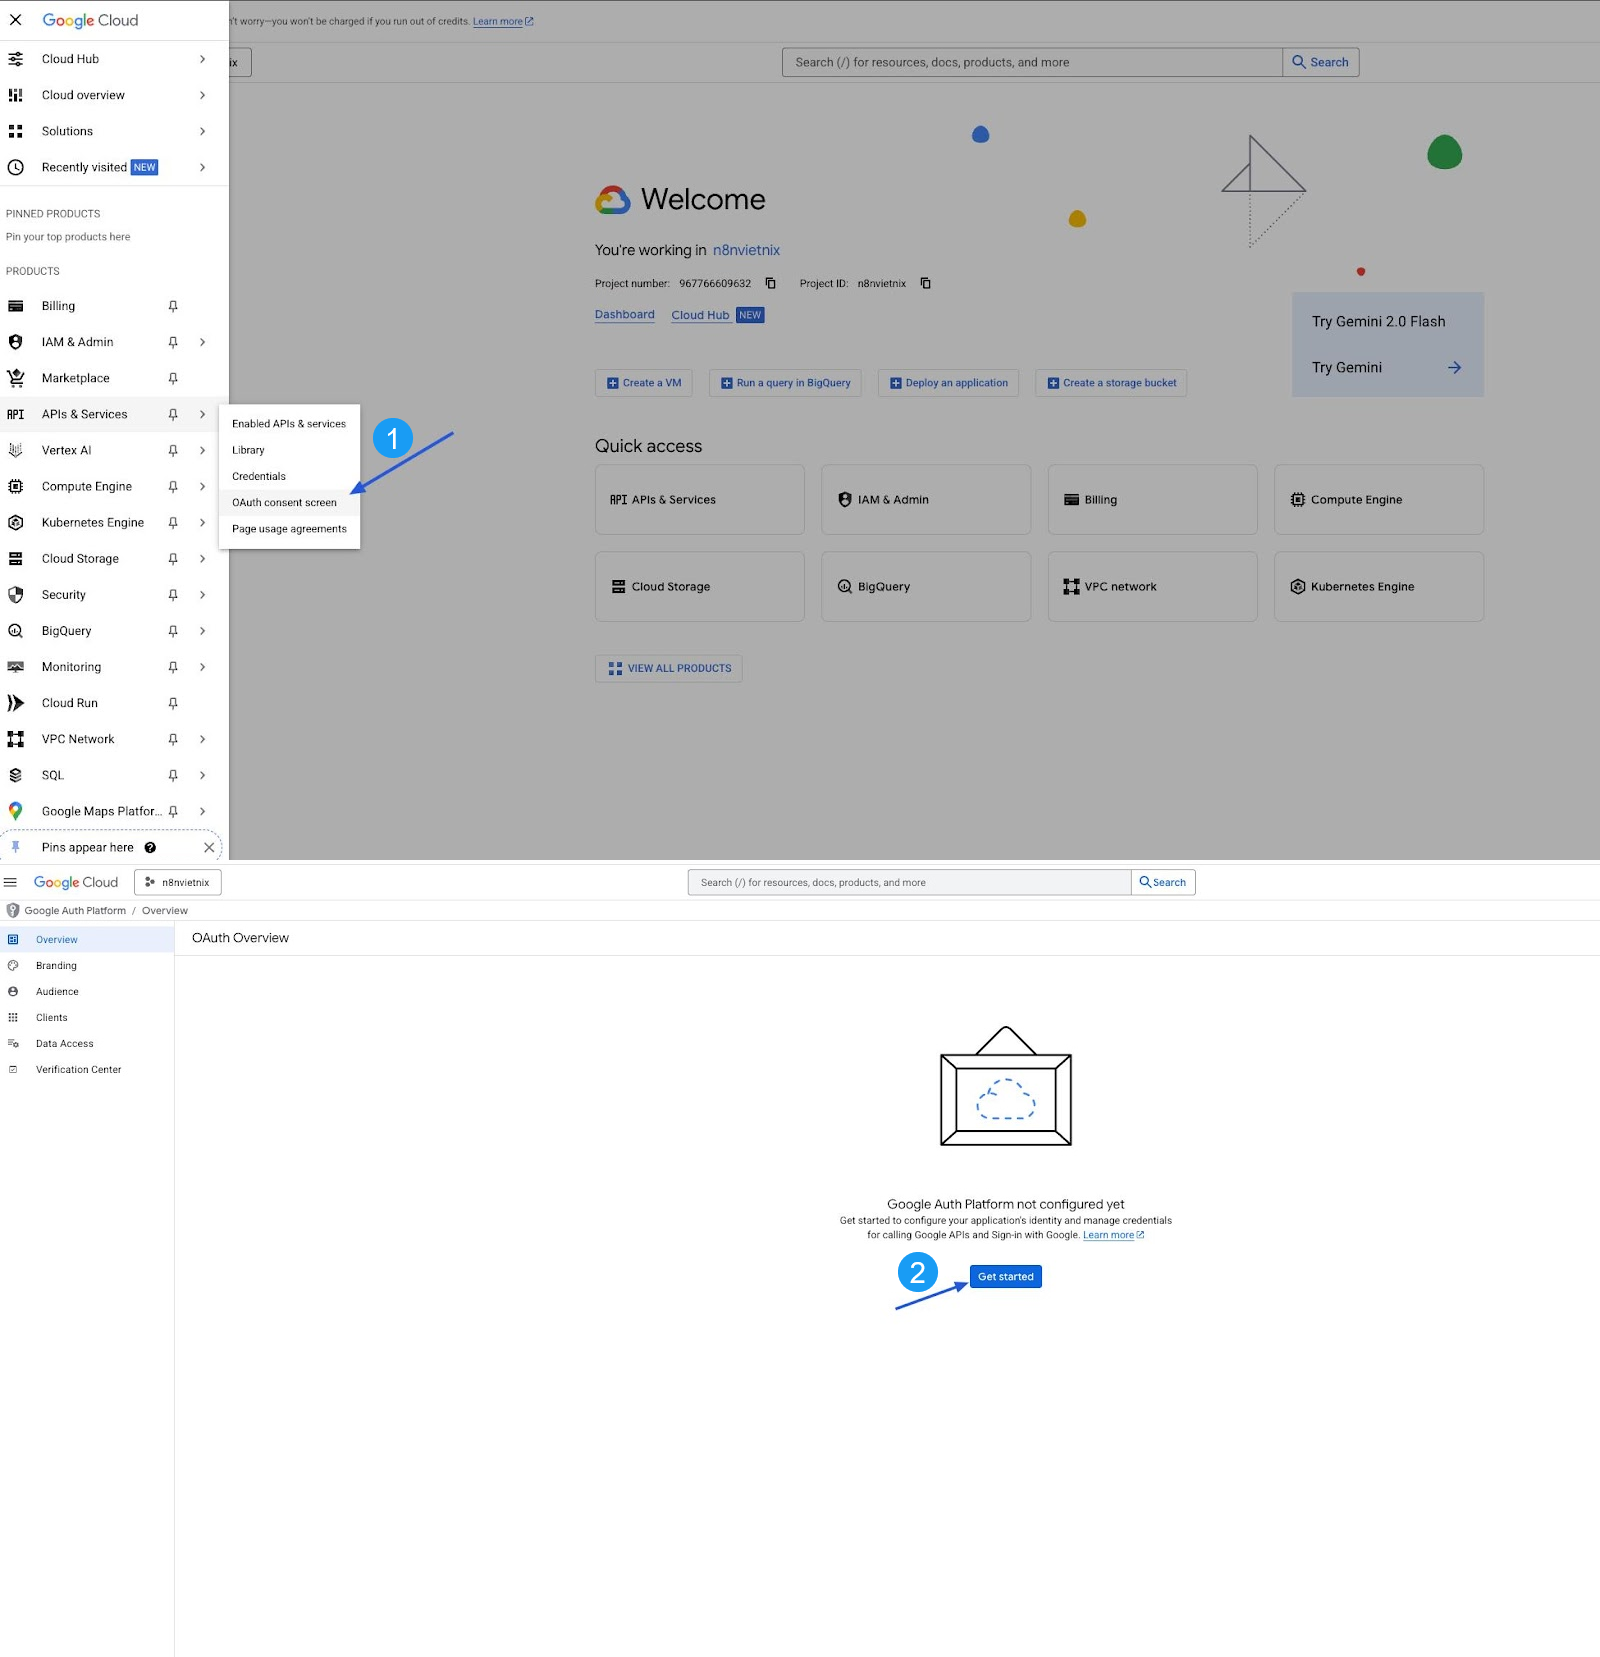
Task: Click IAM & Admin shield icon in sidebar
Action: [x=16, y=342]
